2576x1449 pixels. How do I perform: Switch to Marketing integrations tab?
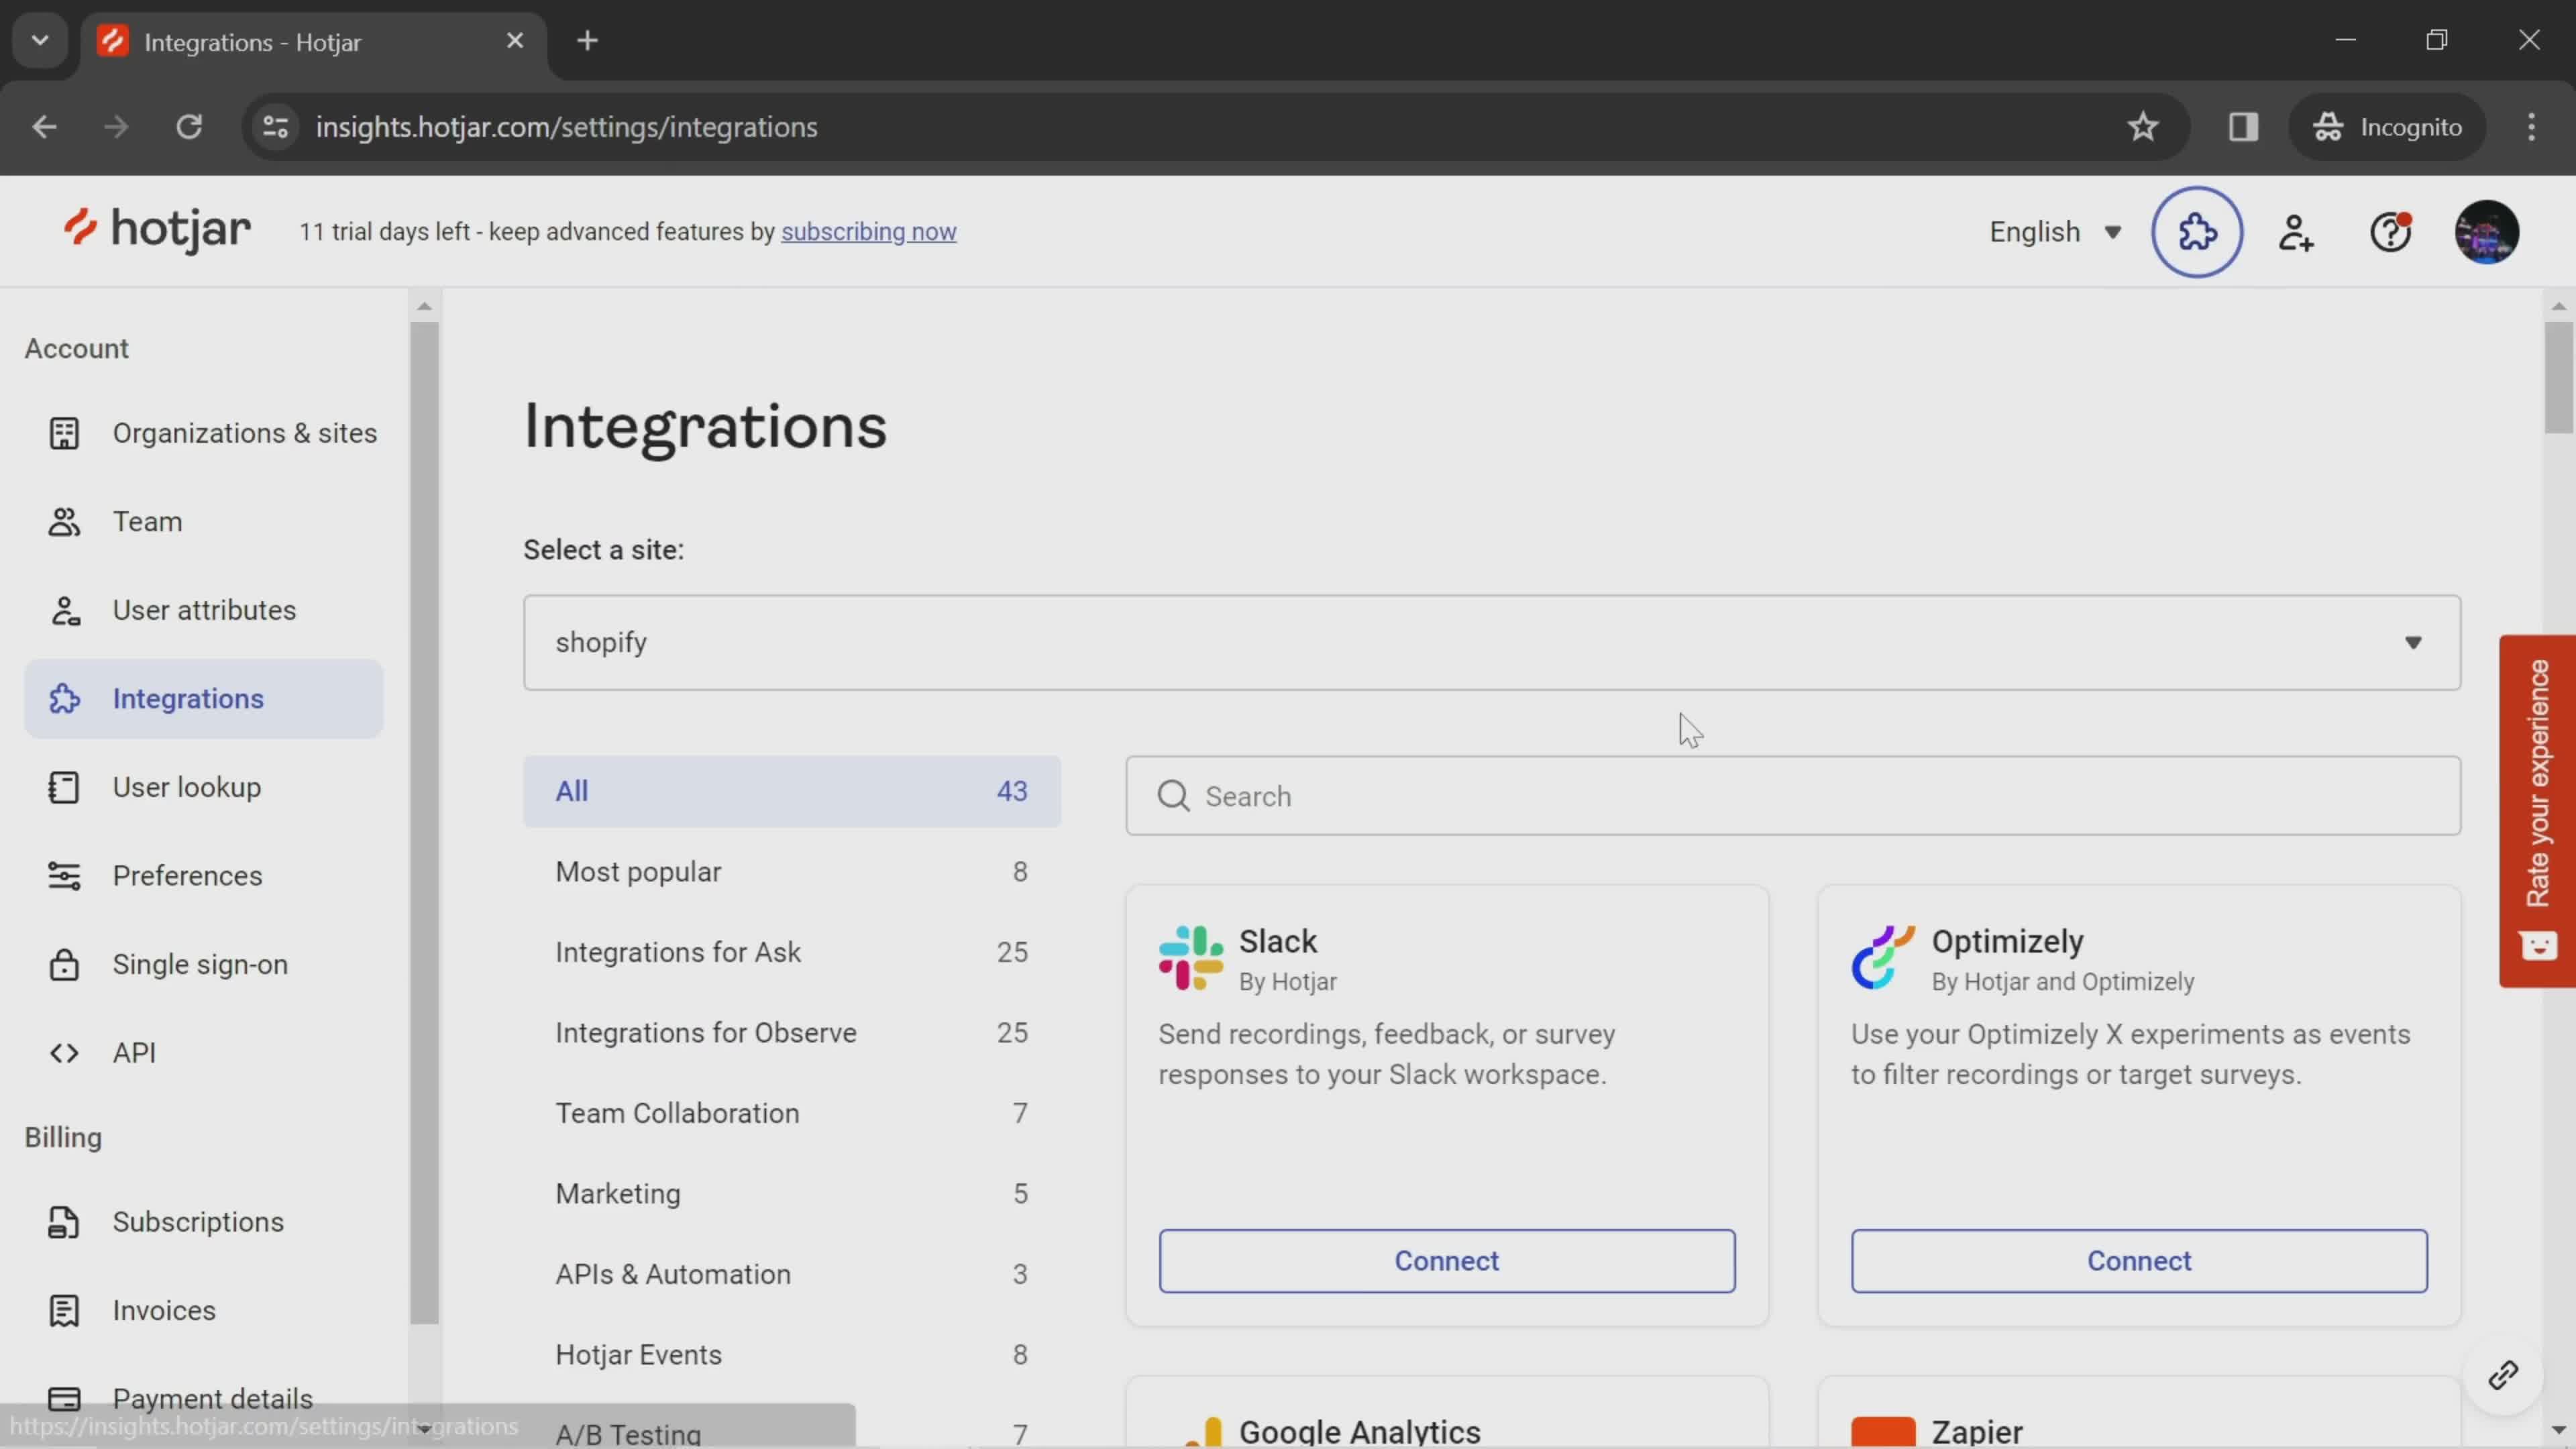(617, 1193)
